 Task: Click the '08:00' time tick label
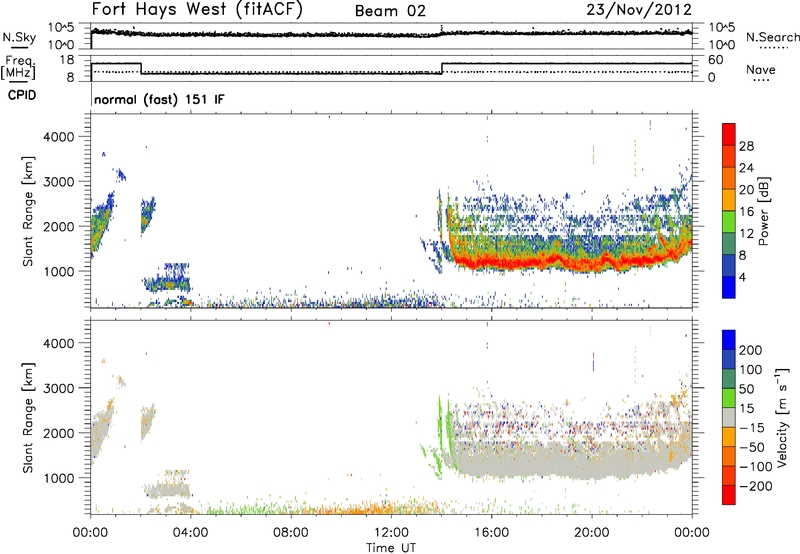point(291,533)
